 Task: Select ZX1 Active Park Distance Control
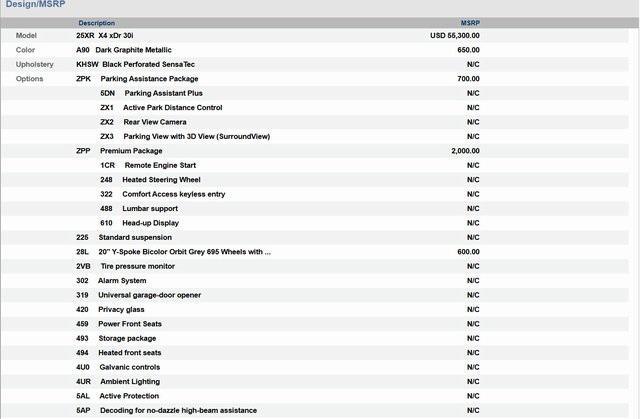coord(161,108)
